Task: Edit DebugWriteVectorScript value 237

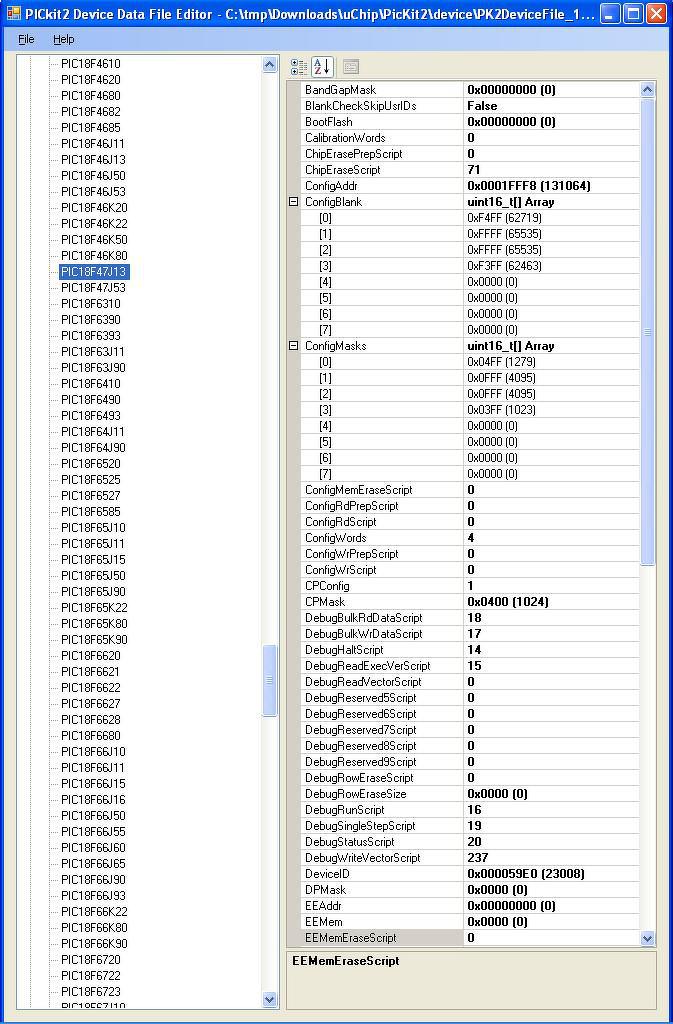Action: pyautogui.click(x=552, y=858)
